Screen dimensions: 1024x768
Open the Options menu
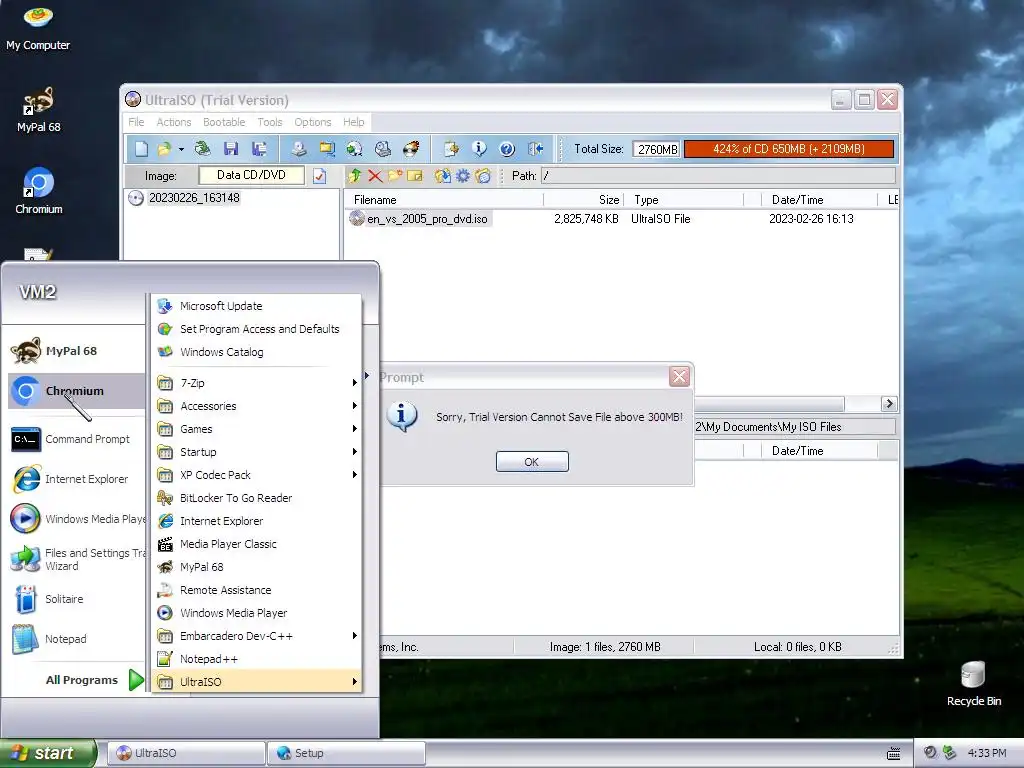click(313, 122)
